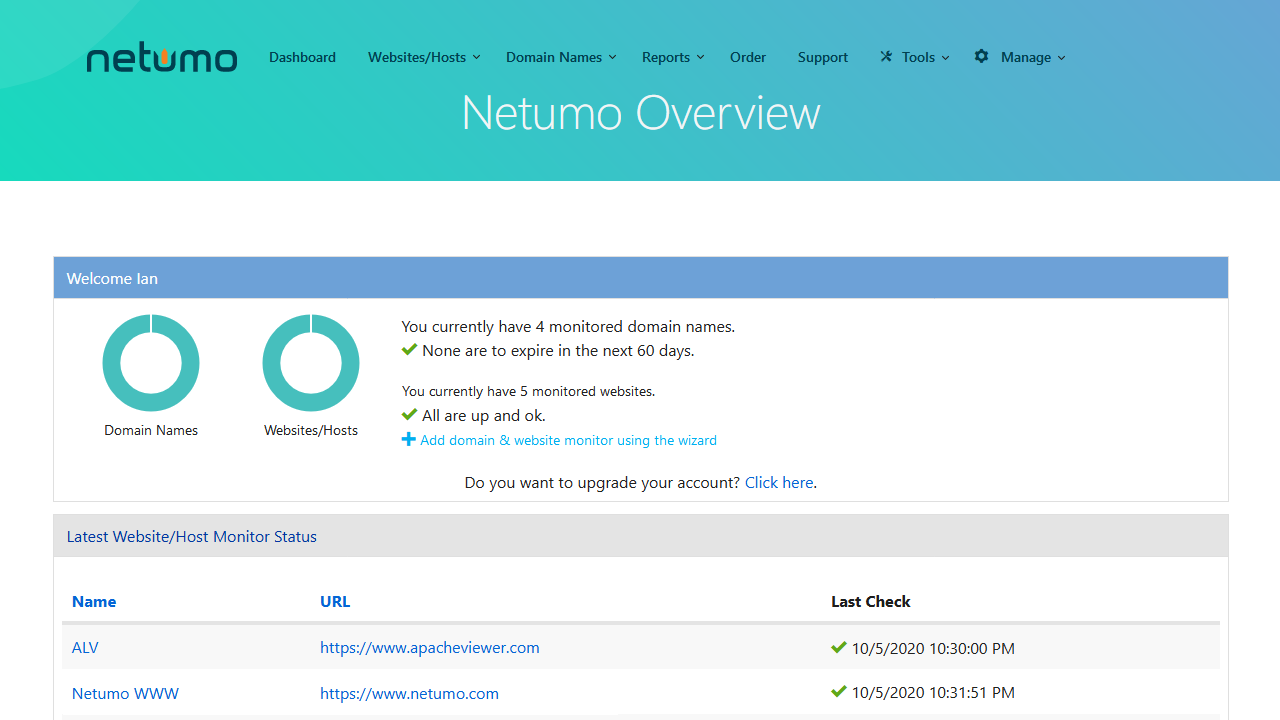Screen dimensions: 1280x720
Task: Click the green checkmark in Netumo WWW row
Action: coord(839,692)
